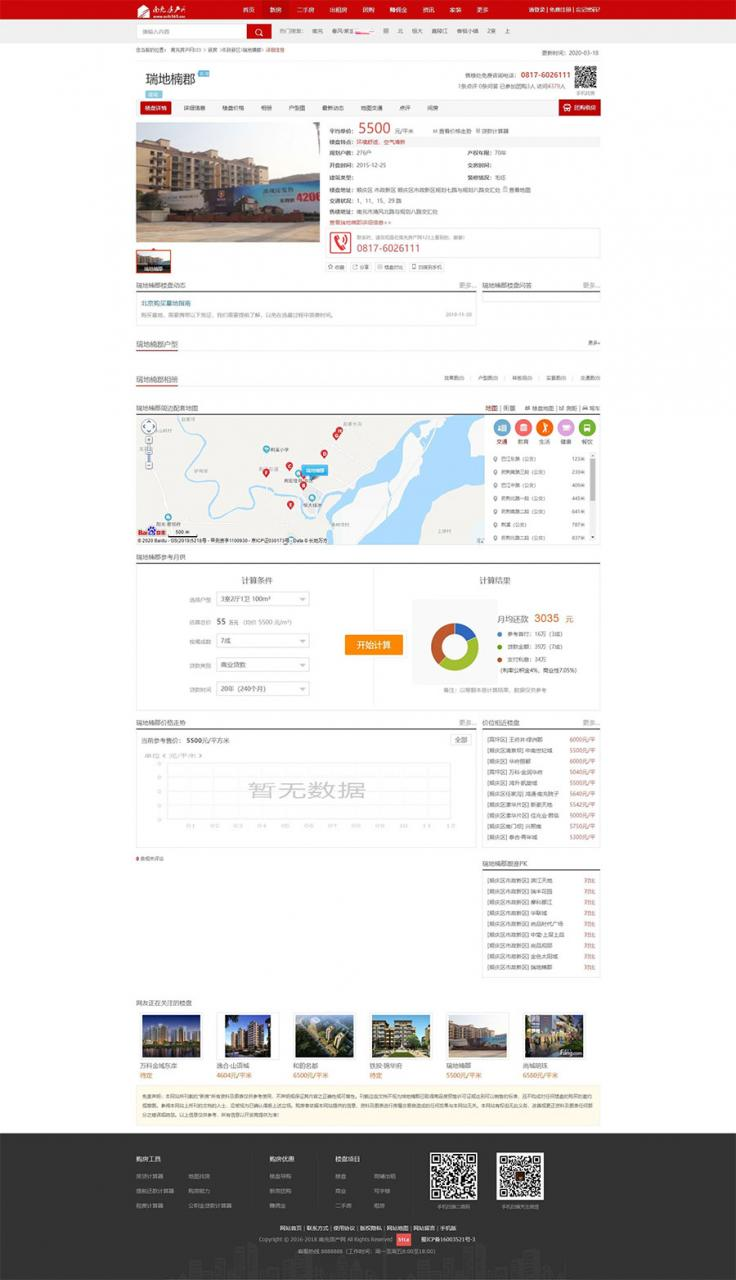Open the 二手房 top navigation item
Screen dimensions: 736x1280
point(306,9)
